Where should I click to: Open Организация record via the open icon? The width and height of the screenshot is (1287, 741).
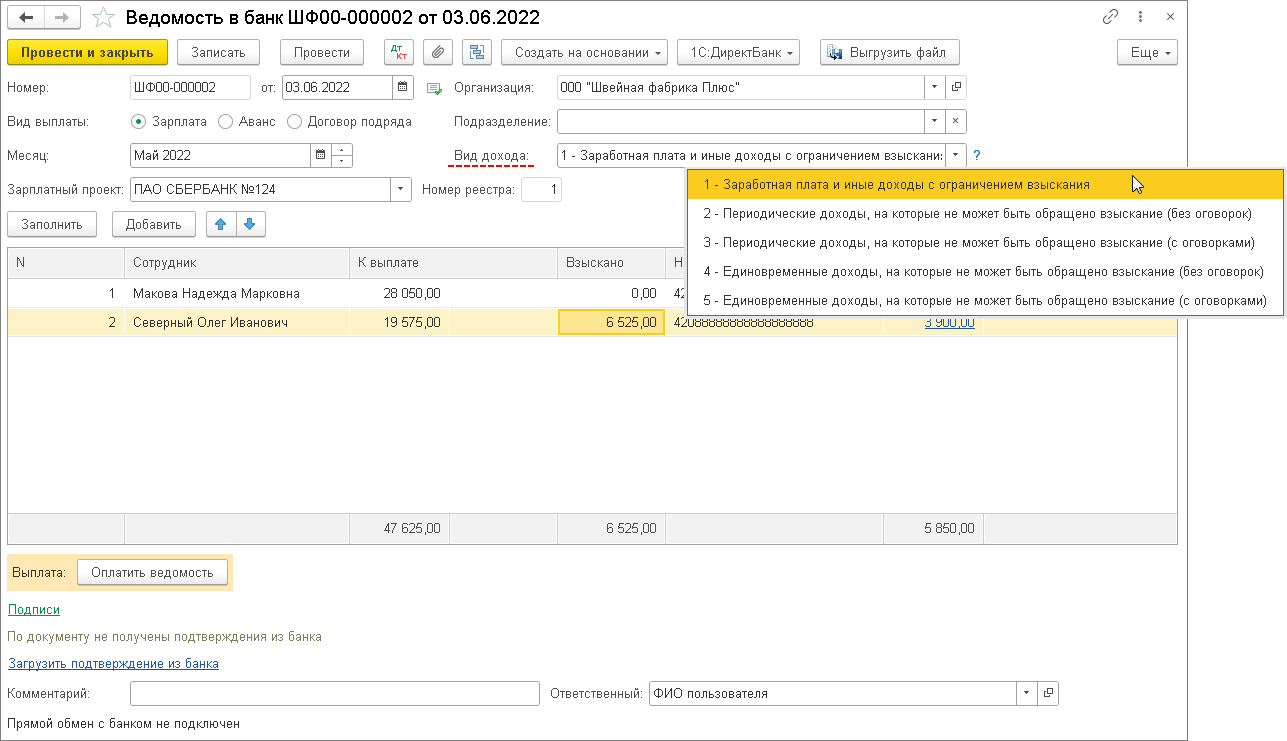(956, 87)
